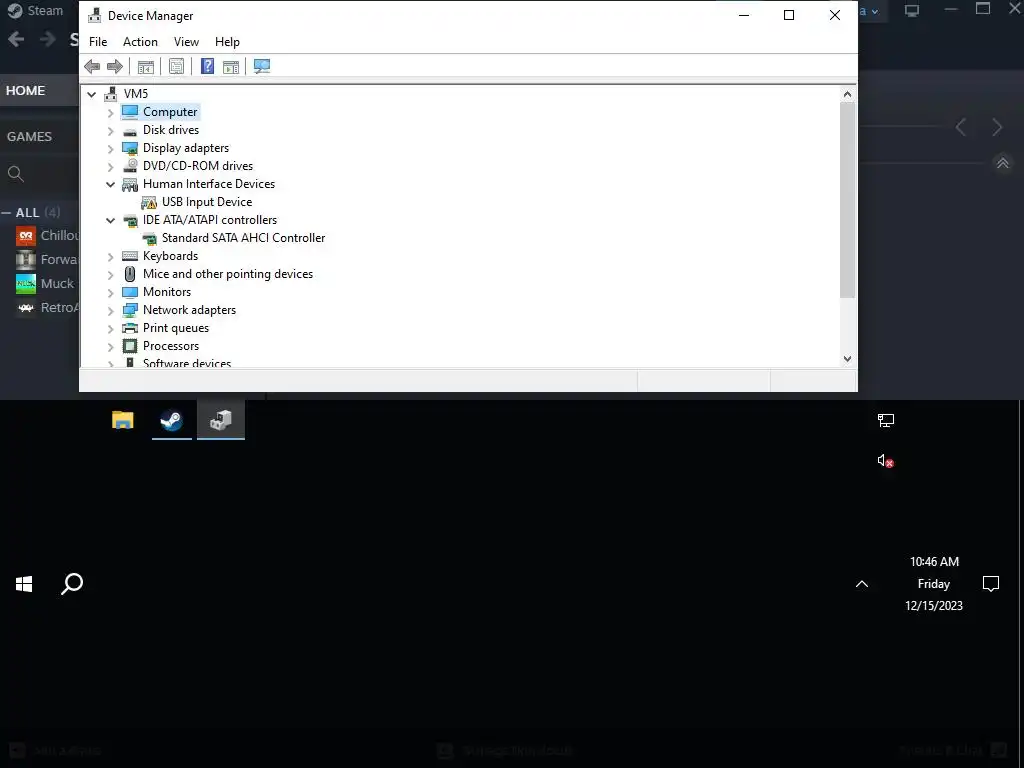Click the Back arrow in Device Manager toolbar
This screenshot has width=1024, height=768.
92,66
